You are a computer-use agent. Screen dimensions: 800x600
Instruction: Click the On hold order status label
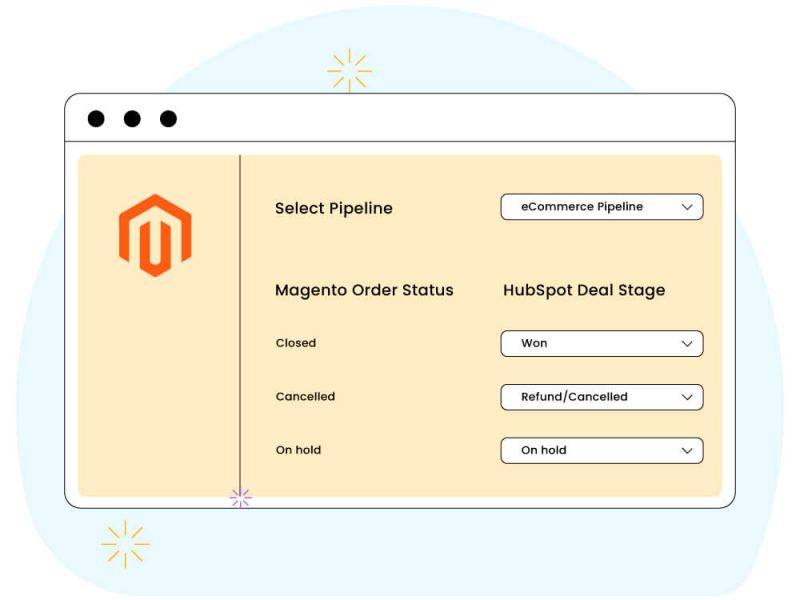[x=298, y=450]
